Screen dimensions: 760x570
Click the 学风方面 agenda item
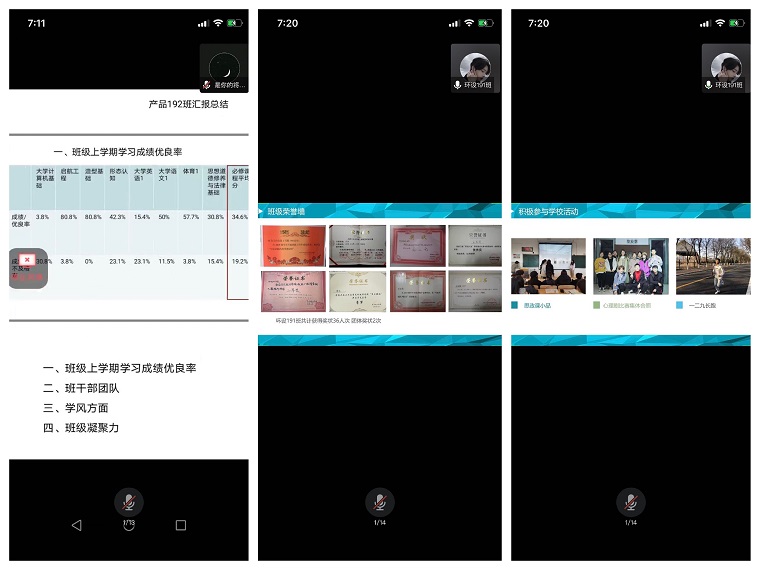coord(75,408)
